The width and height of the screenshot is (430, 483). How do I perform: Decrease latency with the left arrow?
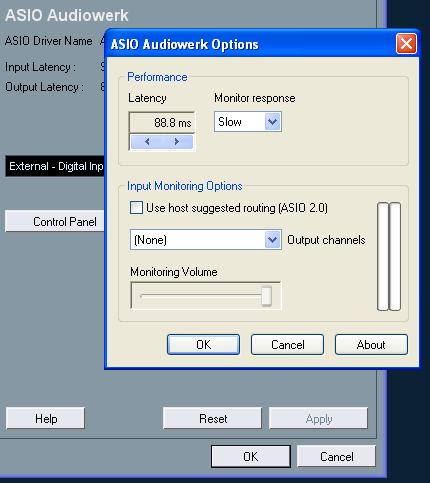click(x=147, y=142)
